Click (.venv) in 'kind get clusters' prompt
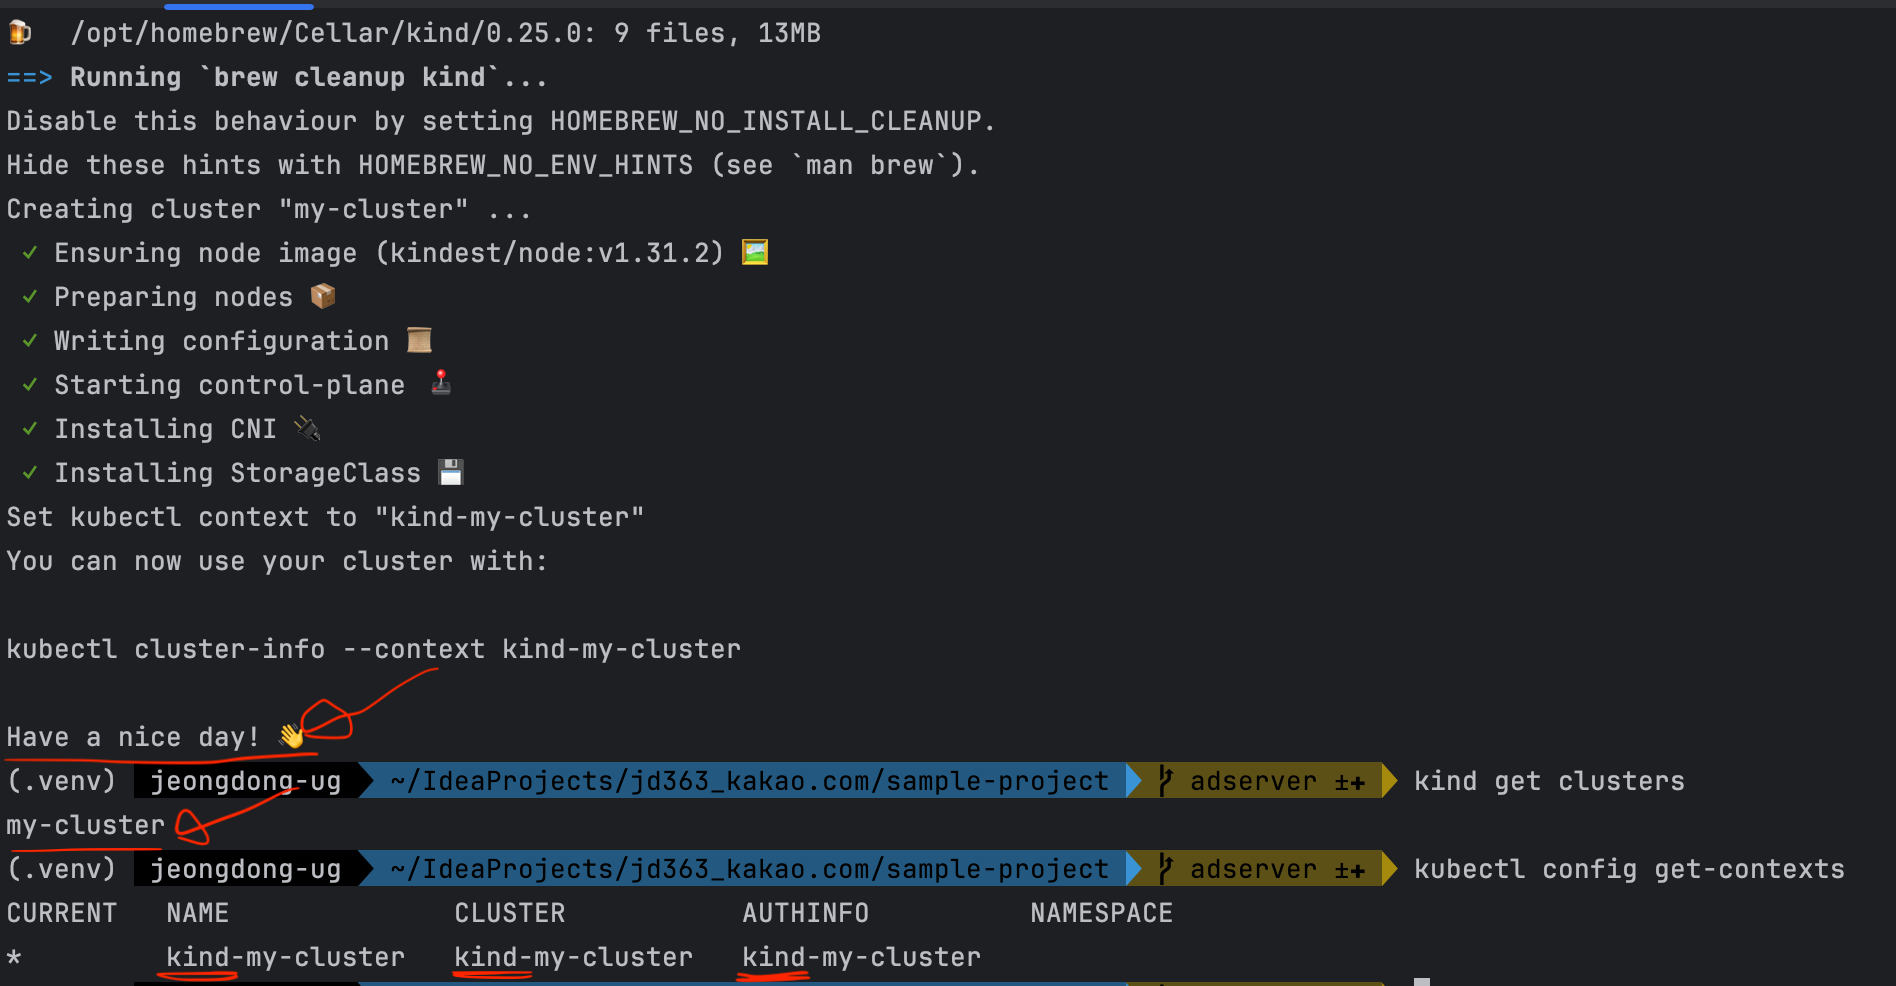The width and height of the screenshot is (1896, 986). [62, 781]
